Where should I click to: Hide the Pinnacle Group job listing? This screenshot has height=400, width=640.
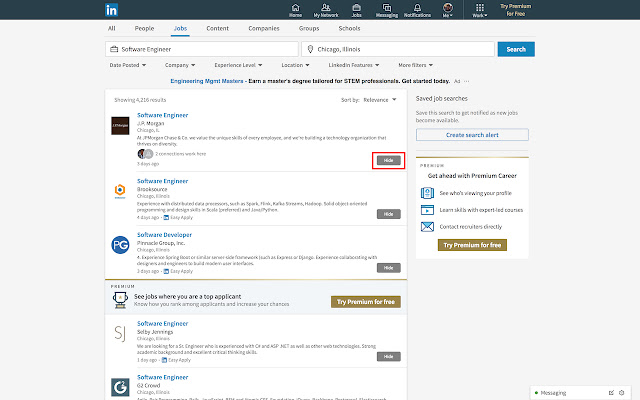click(x=389, y=268)
